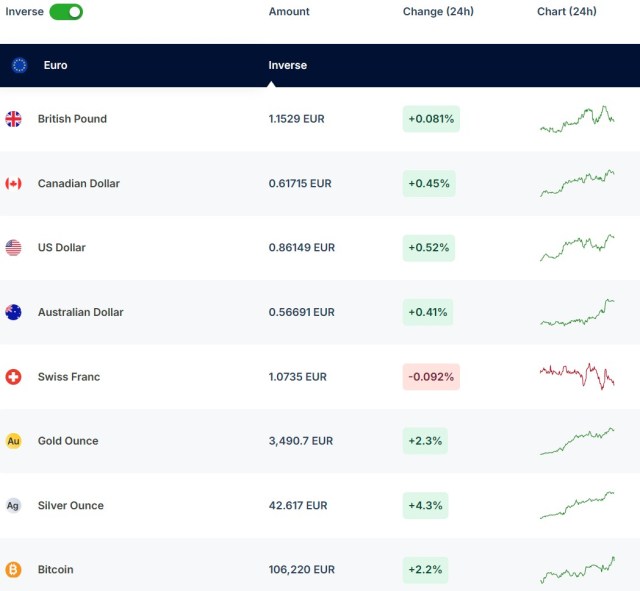640x591 pixels.
Task: Click the Canadian Dollar flag icon
Action: coord(14,183)
